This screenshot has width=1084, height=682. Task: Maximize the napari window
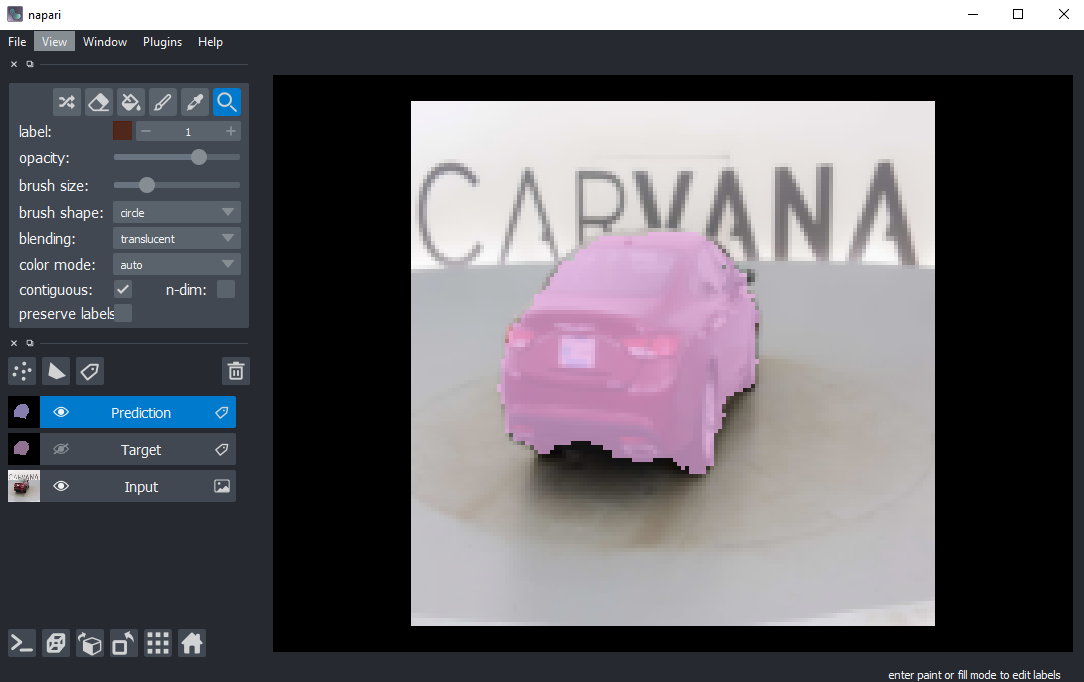pos(1018,15)
